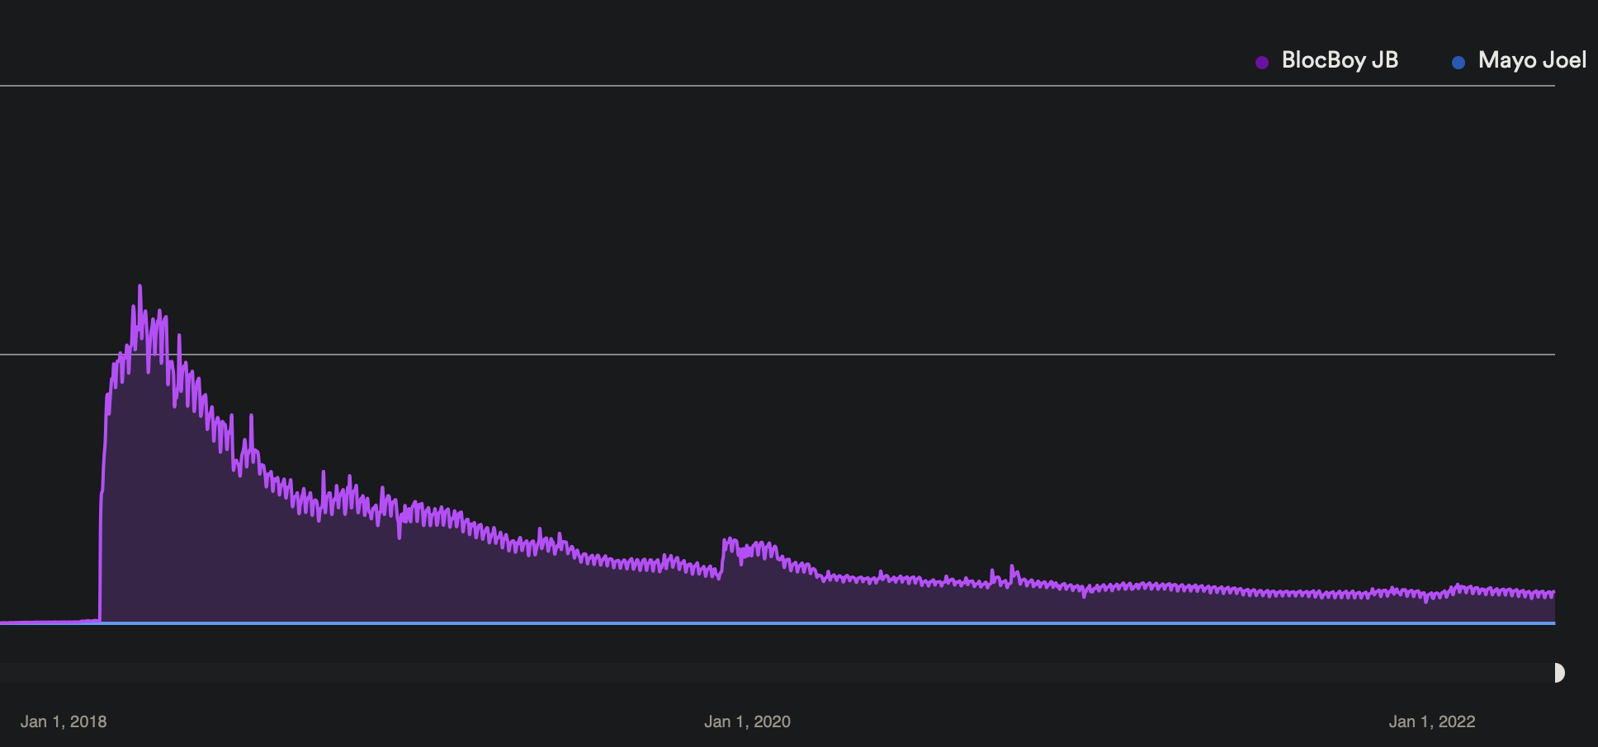Viewport: 1598px width, 747px height.
Task: Click the rightmost end of the purple line
Action: (1553, 593)
